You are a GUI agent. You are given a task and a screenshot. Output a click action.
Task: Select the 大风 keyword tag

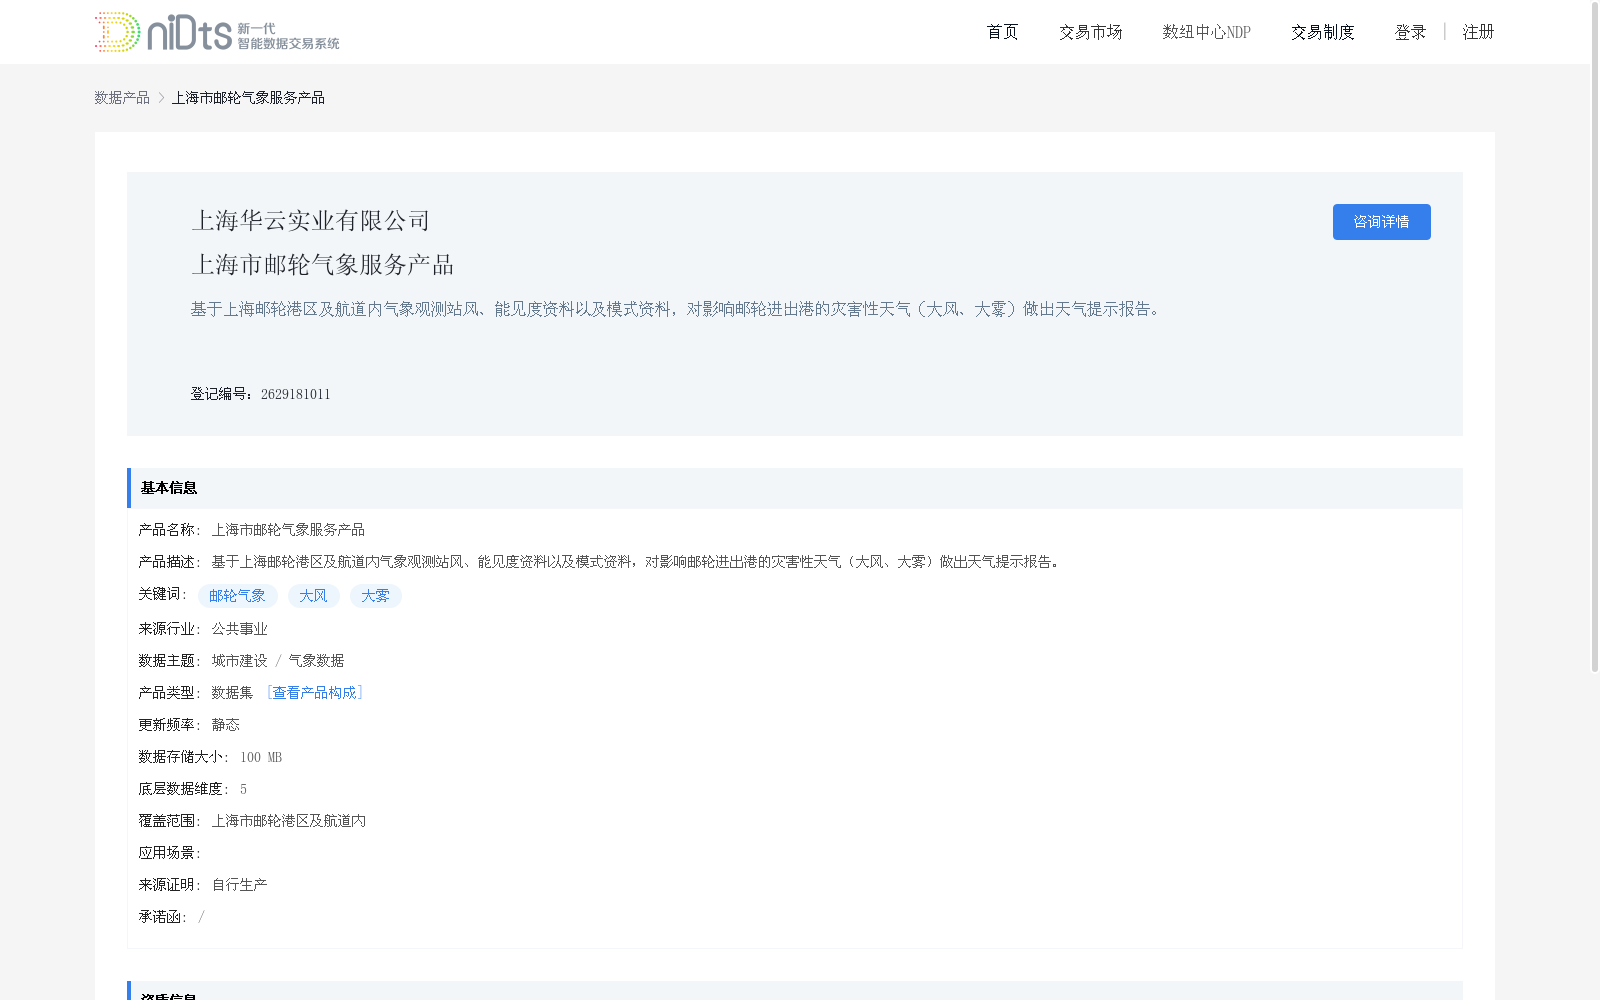click(x=313, y=596)
